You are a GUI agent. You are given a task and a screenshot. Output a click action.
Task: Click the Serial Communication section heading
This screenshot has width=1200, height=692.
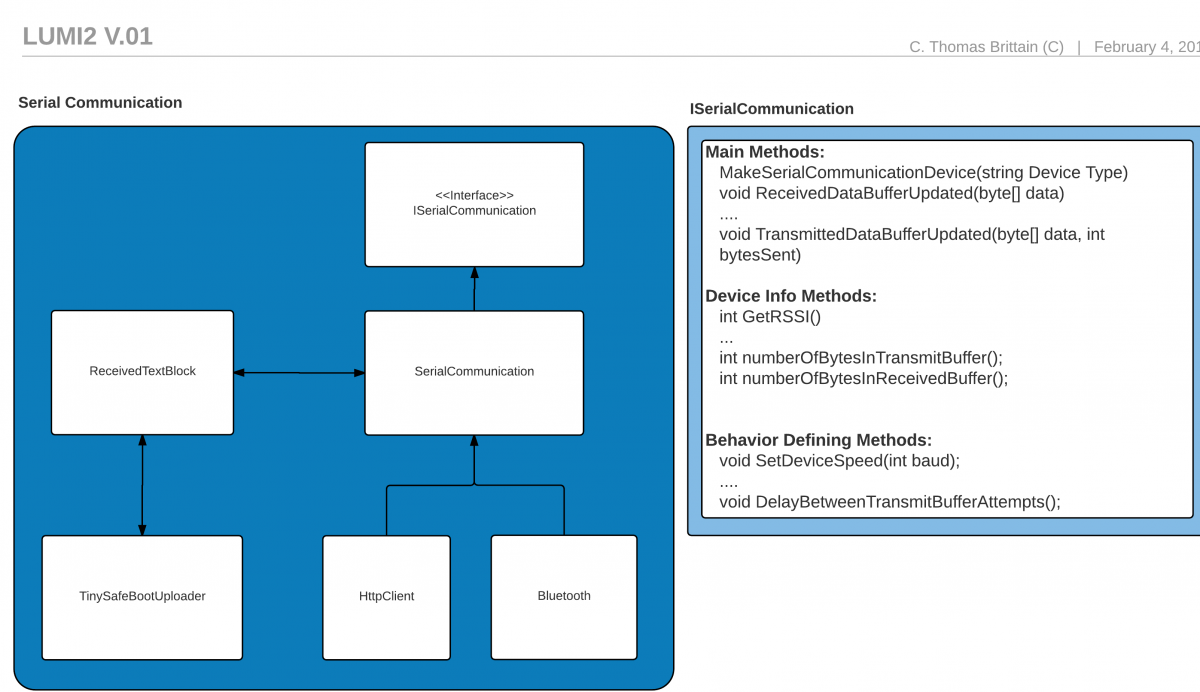pyautogui.click(x=100, y=103)
